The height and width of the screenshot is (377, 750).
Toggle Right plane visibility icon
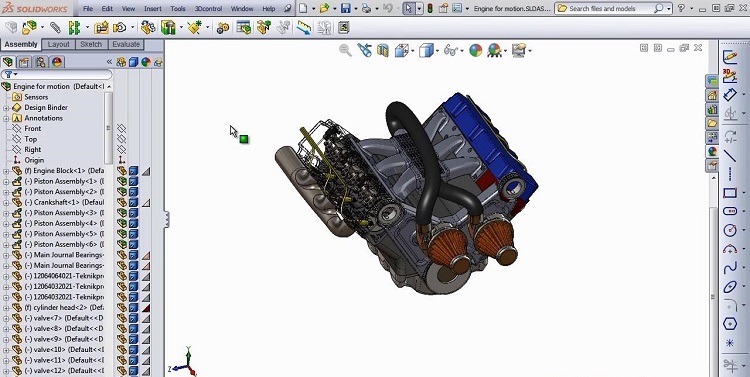click(121, 149)
